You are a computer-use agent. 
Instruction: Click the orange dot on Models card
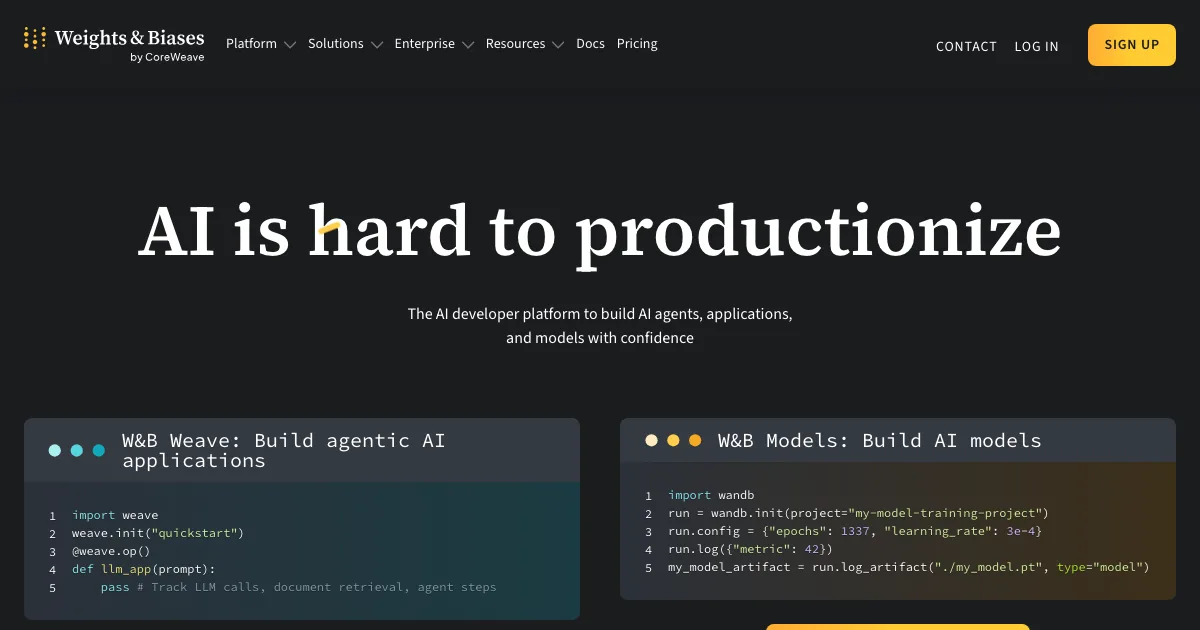click(695, 440)
